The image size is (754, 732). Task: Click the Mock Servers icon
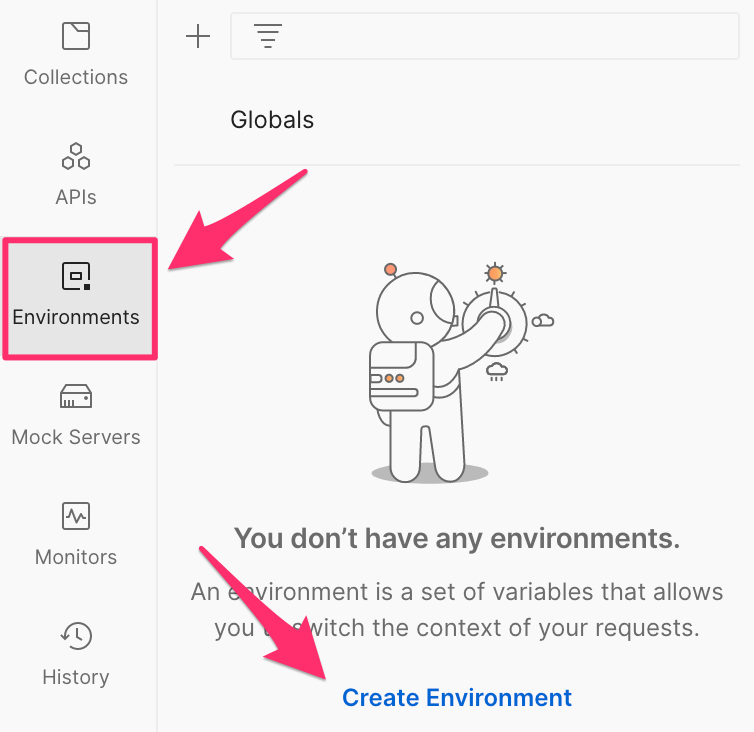tap(76, 397)
